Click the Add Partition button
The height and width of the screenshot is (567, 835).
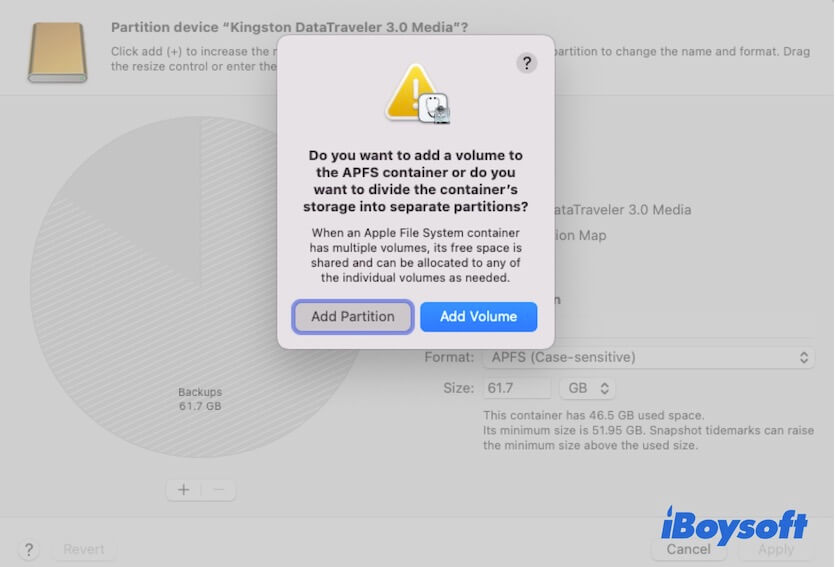pyautogui.click(x=353, y=317)
